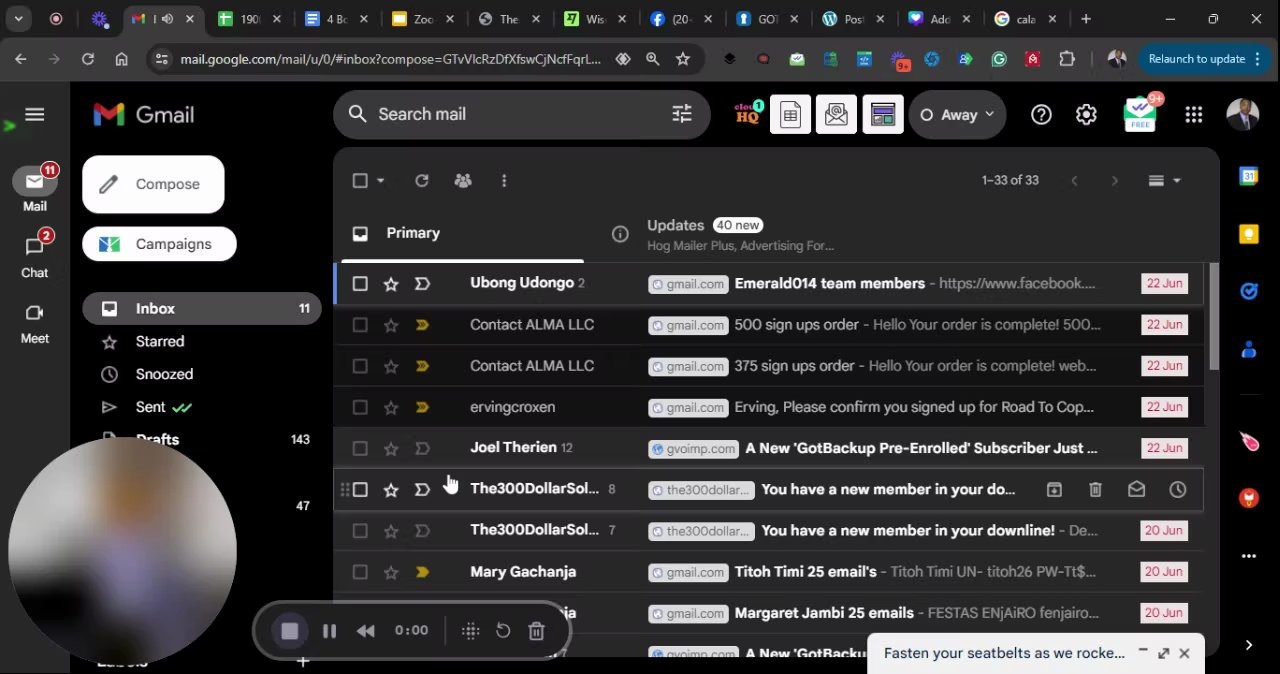Mark hovered The300DollarSol email as unread
Viewport: 1280px width, 674px height.
coord(1136,489)
